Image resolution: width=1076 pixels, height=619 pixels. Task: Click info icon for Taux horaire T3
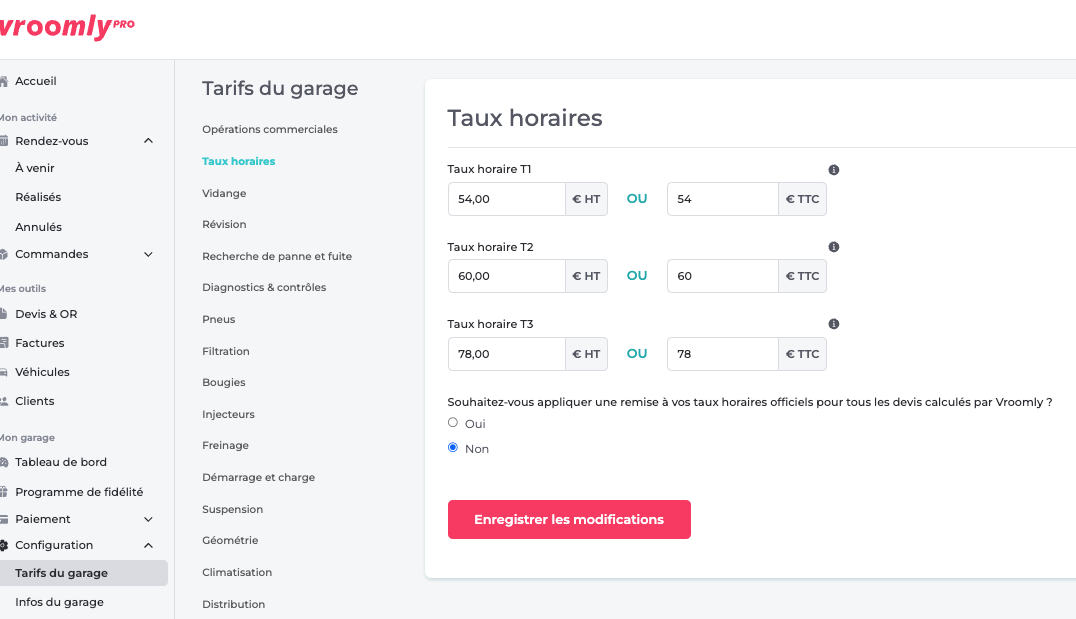(x=834, y=324)
